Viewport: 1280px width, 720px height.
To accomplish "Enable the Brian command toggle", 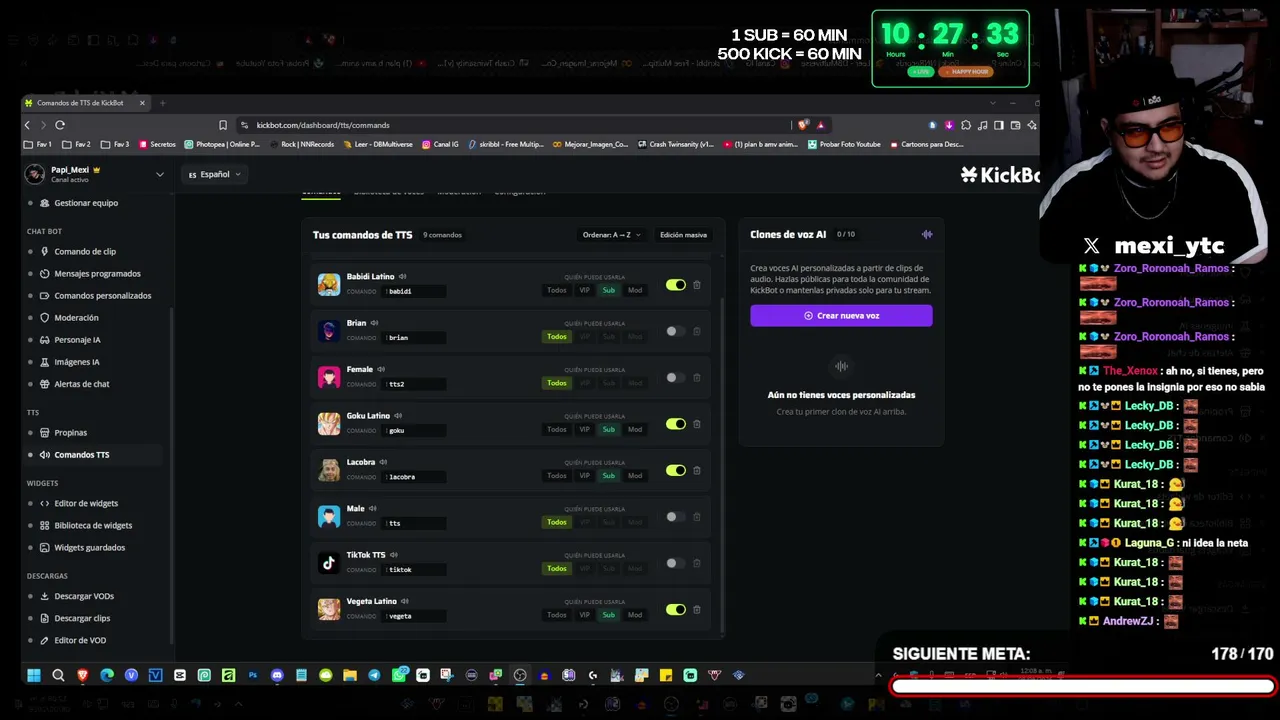I will click(x=675, y=331).
